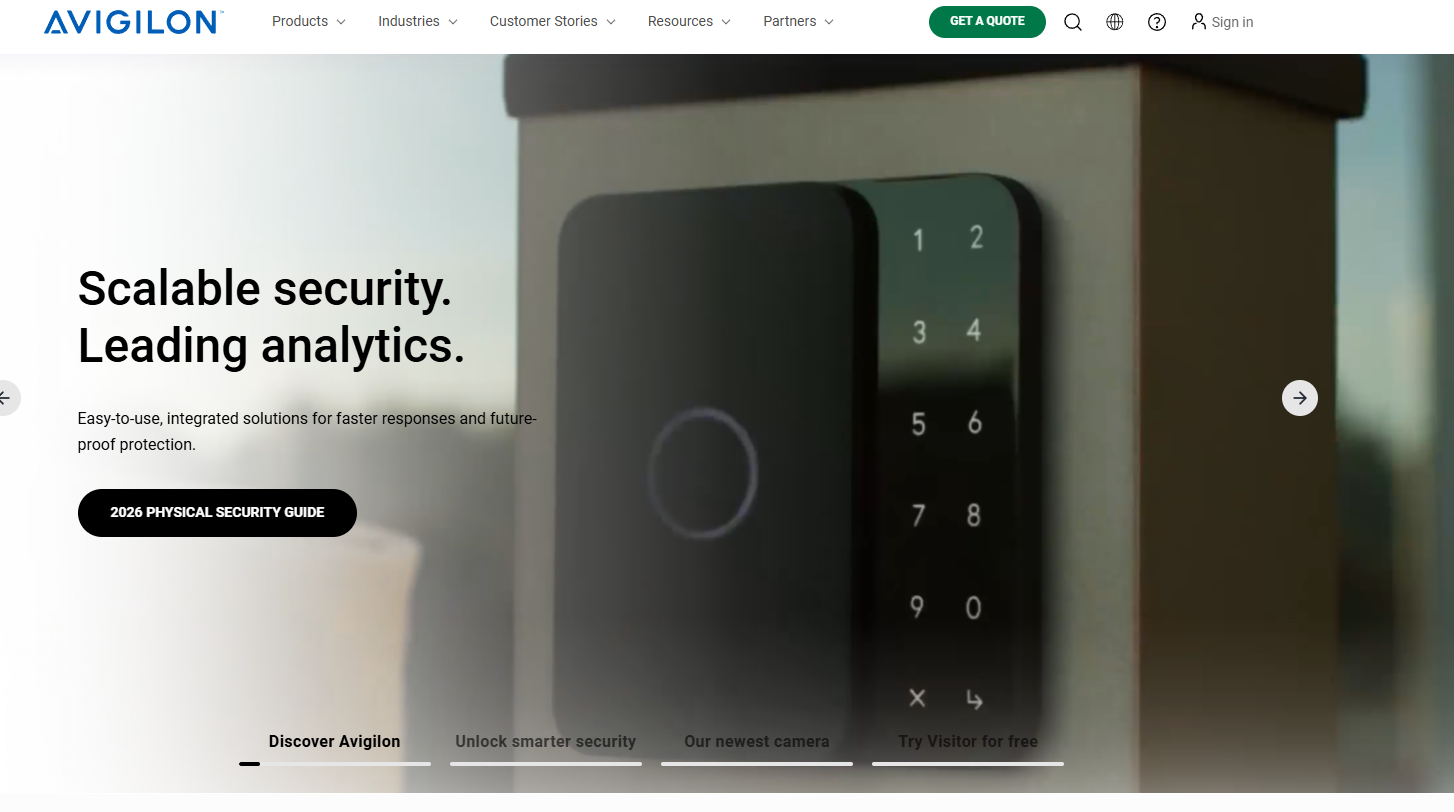Click the Sign in text link

pyautogui.click(x=1232, y=22)
